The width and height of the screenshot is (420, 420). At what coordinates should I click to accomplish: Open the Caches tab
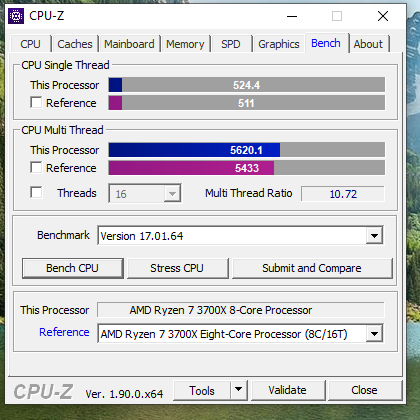[75, 44]
